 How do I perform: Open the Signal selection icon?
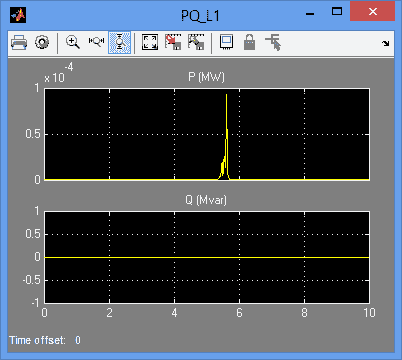[x=273, y=42]
